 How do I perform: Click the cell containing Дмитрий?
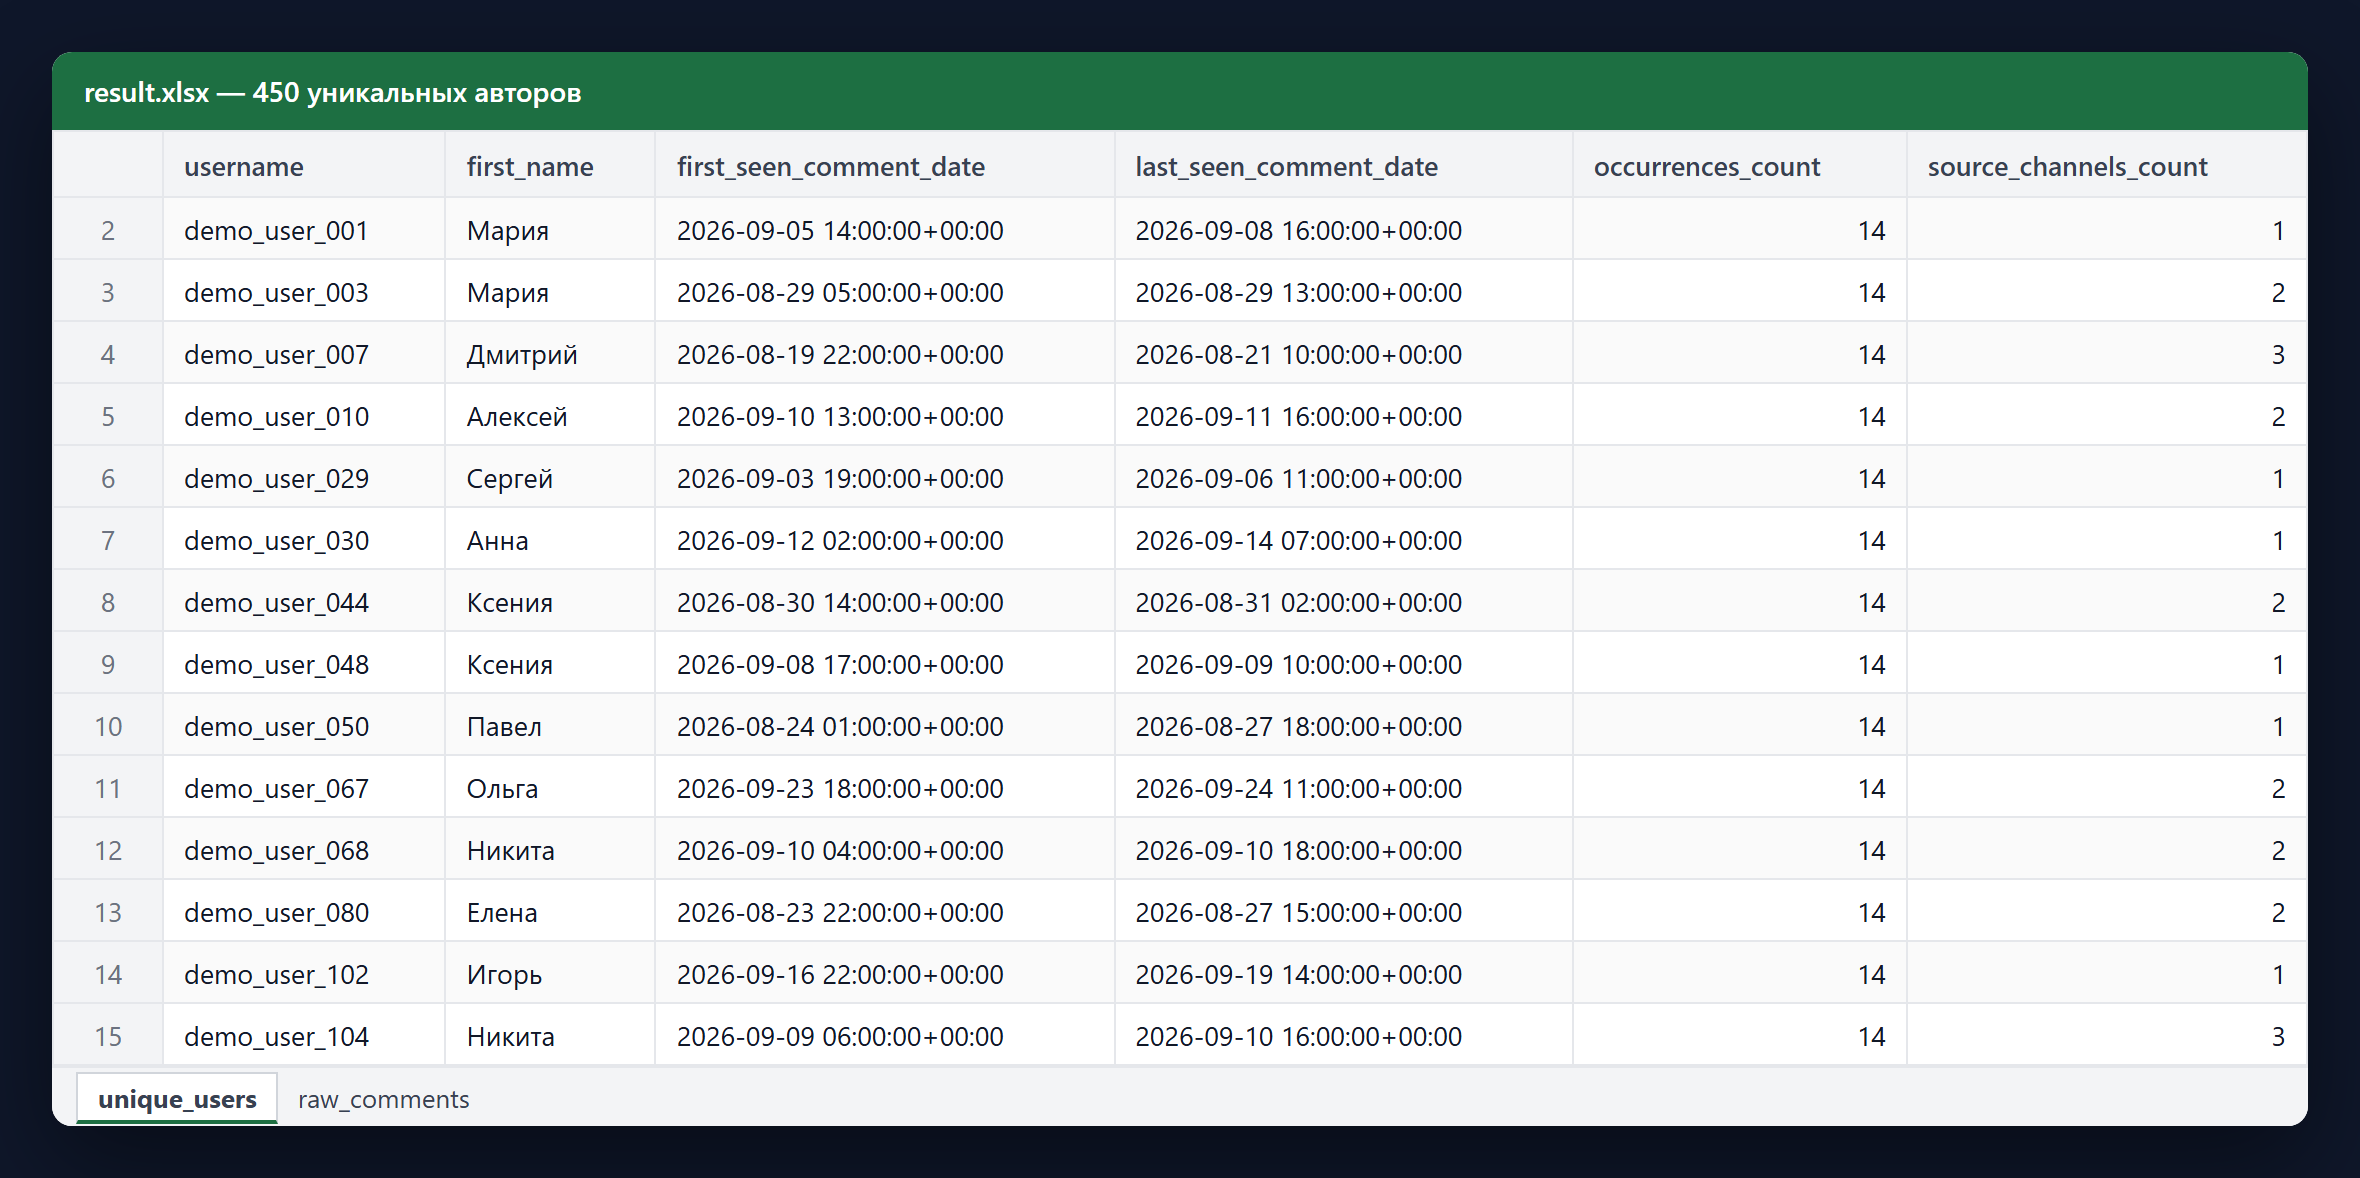pyautogui.click(x=550, y=354)
